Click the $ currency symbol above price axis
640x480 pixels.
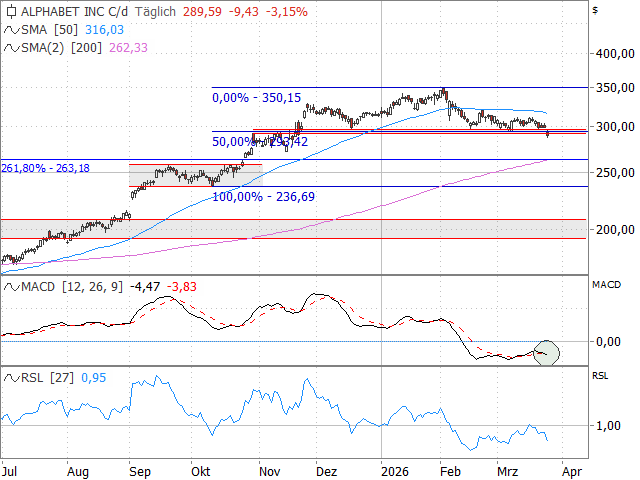(595, 10)
